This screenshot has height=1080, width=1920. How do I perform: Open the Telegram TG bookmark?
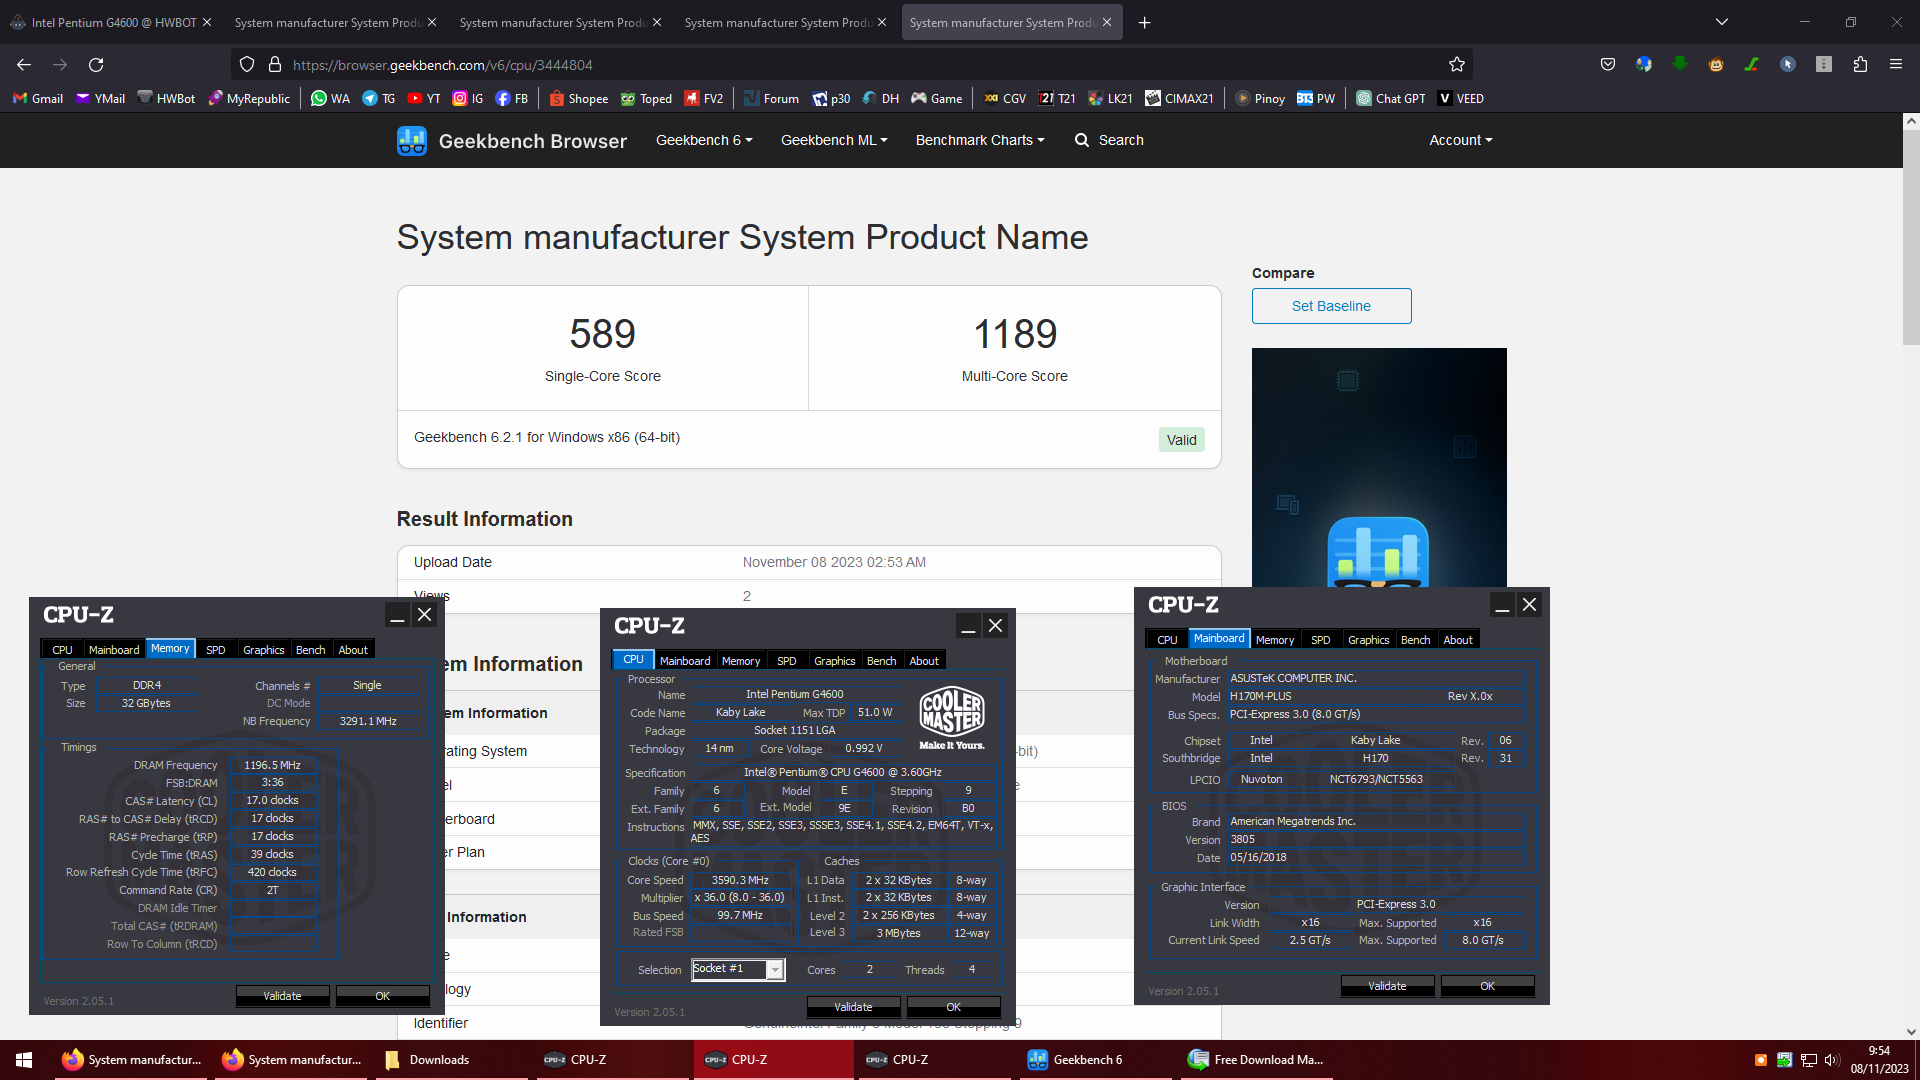tap(379, 98)
